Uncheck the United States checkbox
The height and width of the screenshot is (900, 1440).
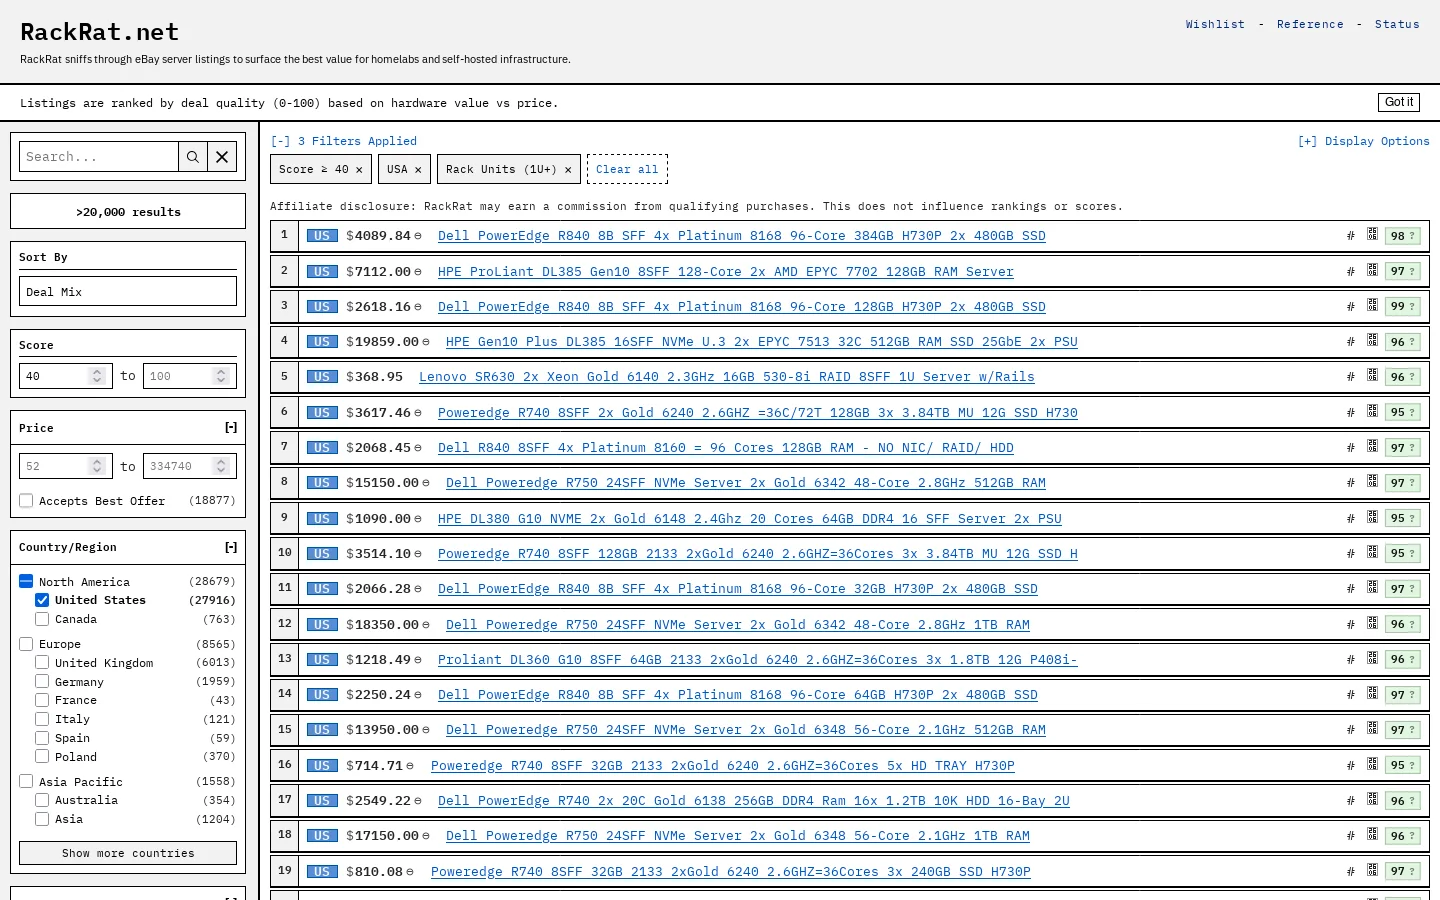pyautogui.click(x=42, y=600)
